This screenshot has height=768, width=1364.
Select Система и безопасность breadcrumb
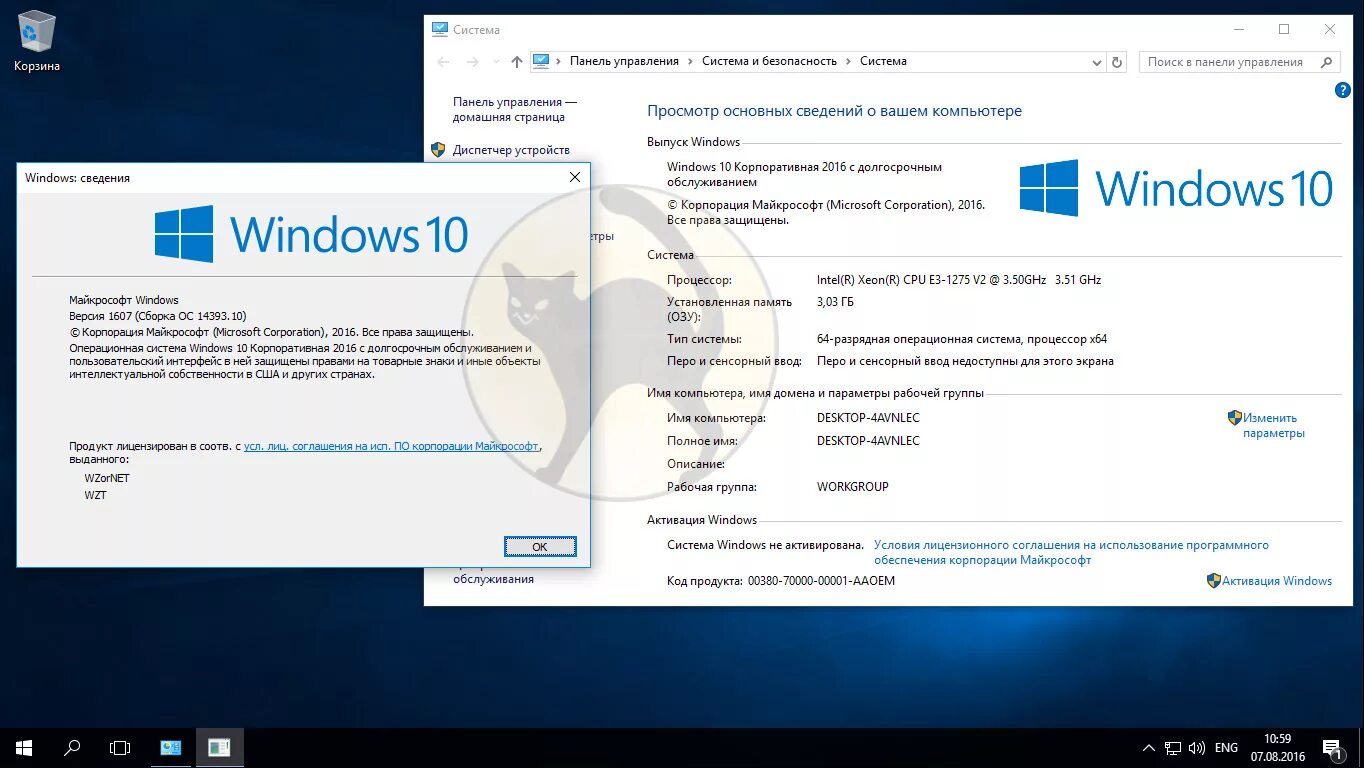tap(769, 61)
